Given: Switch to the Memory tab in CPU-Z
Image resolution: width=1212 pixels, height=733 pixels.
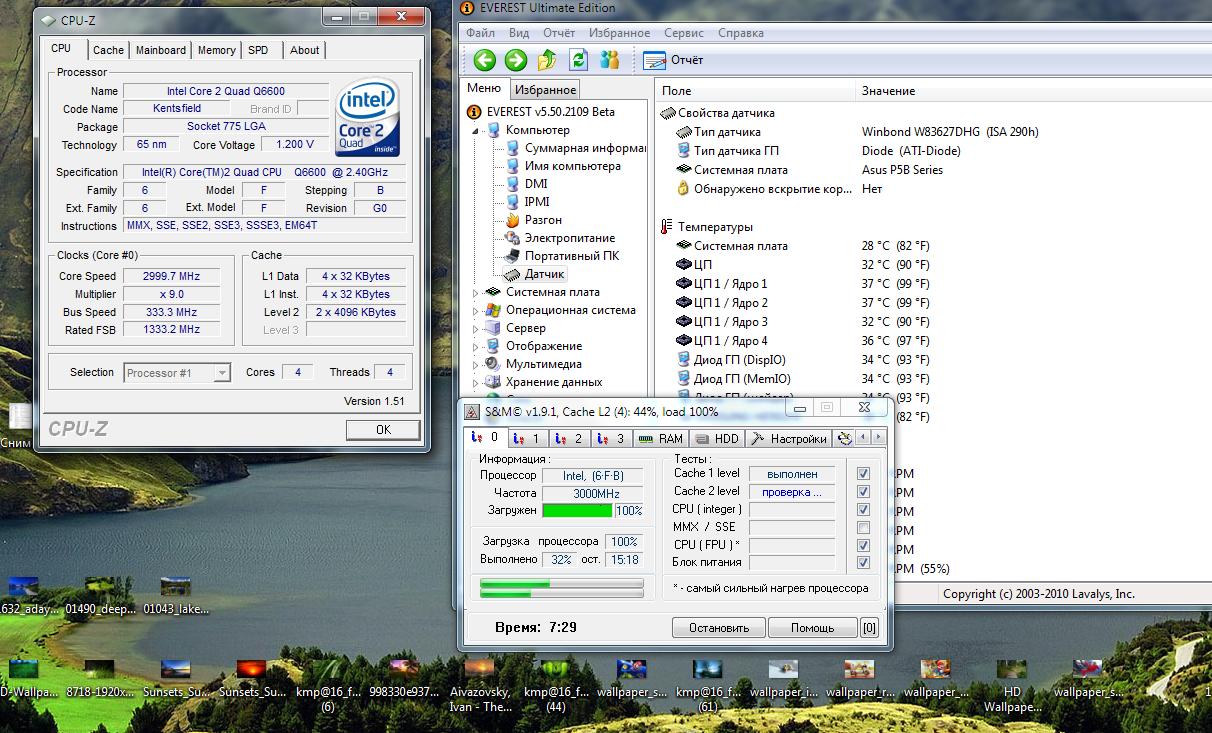Looking at the screenshot, I should 216,50.
